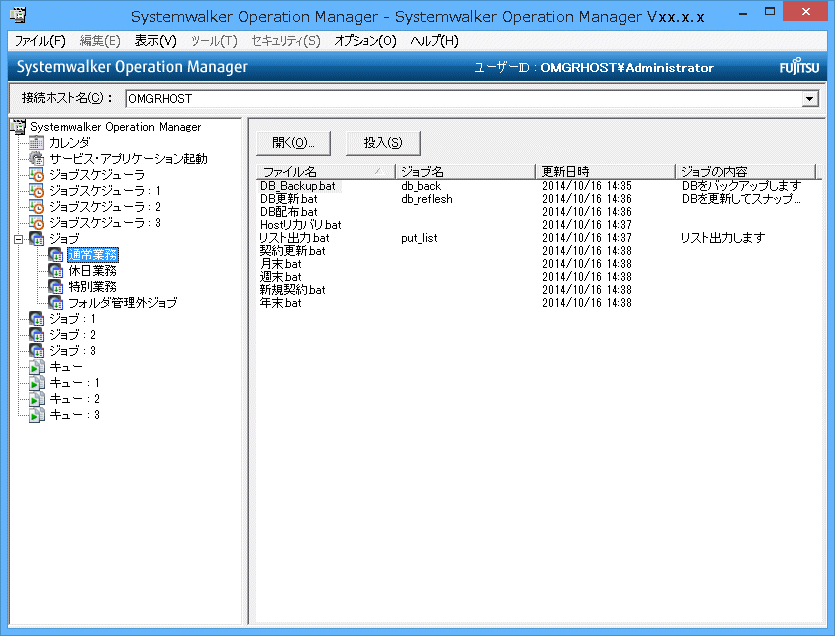Click job name put_list
The height and width of the screenshot is (636, 835).
(420, 238)
